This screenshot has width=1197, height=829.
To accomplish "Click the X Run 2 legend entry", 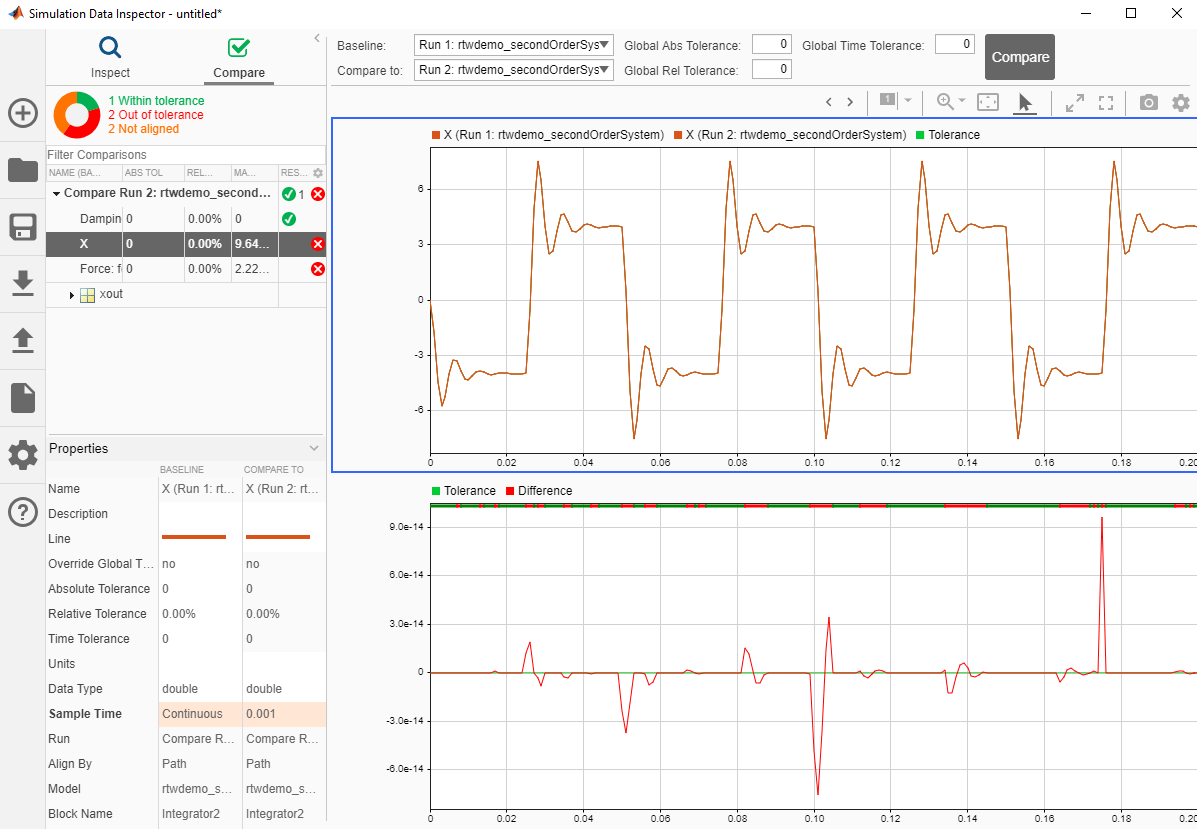I will click(x=789, y=135).
